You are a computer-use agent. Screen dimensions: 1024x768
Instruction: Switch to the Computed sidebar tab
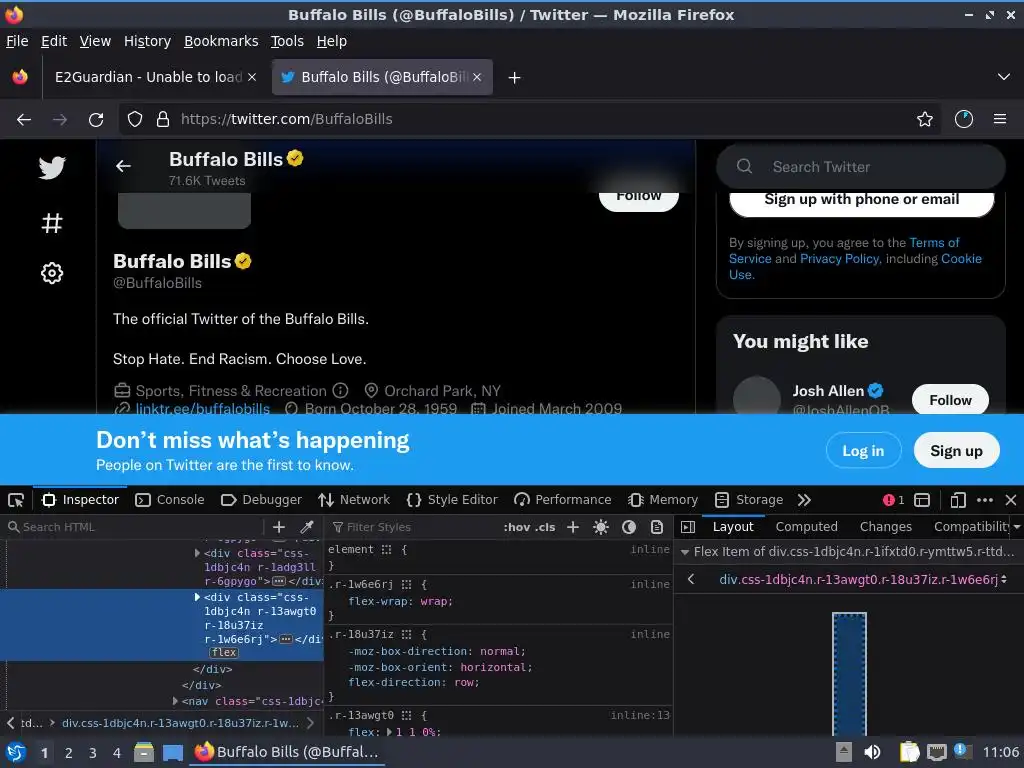click(807, 527)
